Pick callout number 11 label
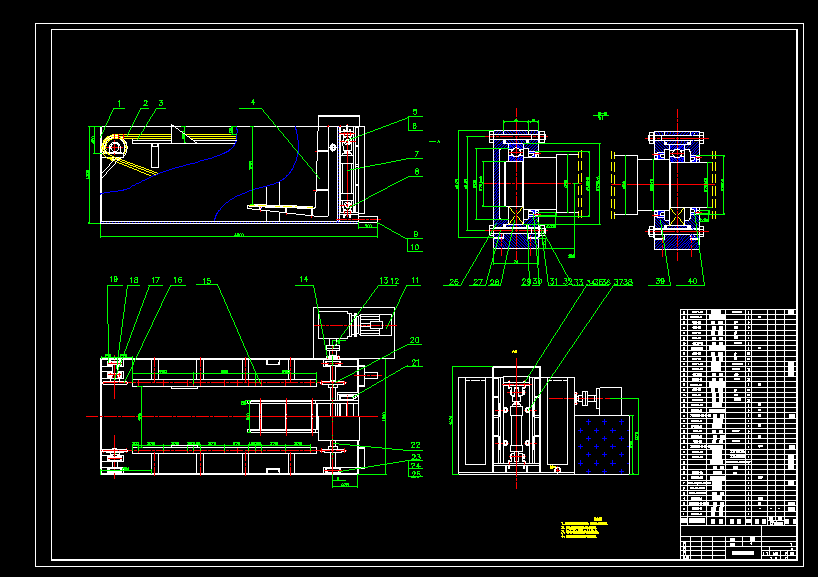The image size is (818, 577). 415,280
